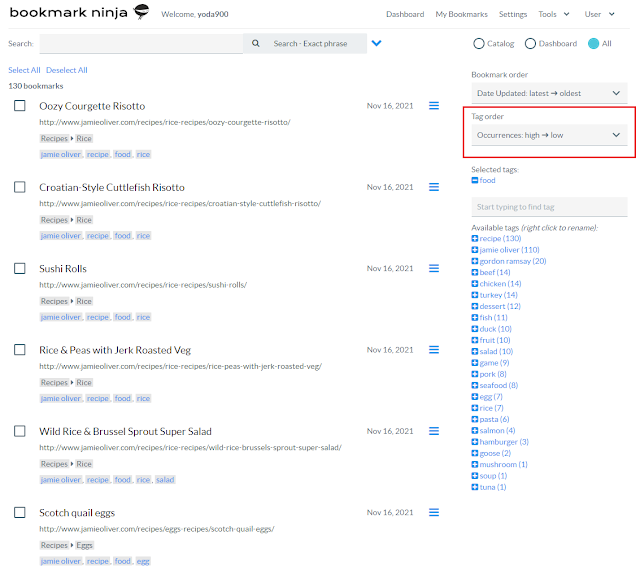This screenshot has height=570, width=640.
Task: Click the Search - Exact phrase button
Action: click(x=305, y=43)
